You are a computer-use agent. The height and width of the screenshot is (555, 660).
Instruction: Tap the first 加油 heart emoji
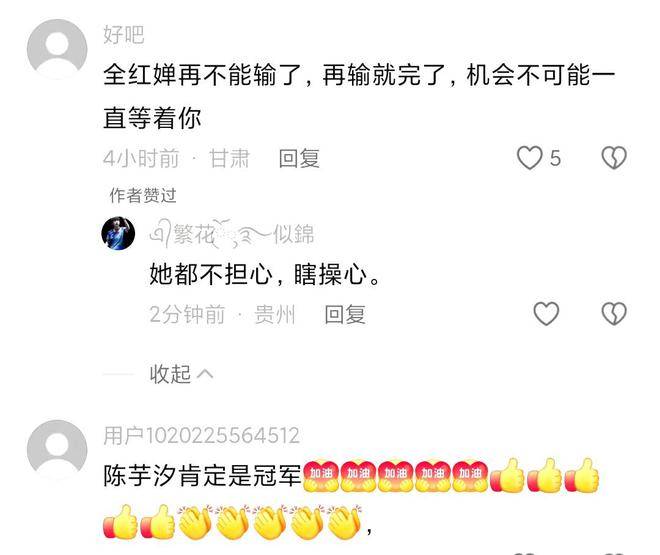[x=321, y=476]
